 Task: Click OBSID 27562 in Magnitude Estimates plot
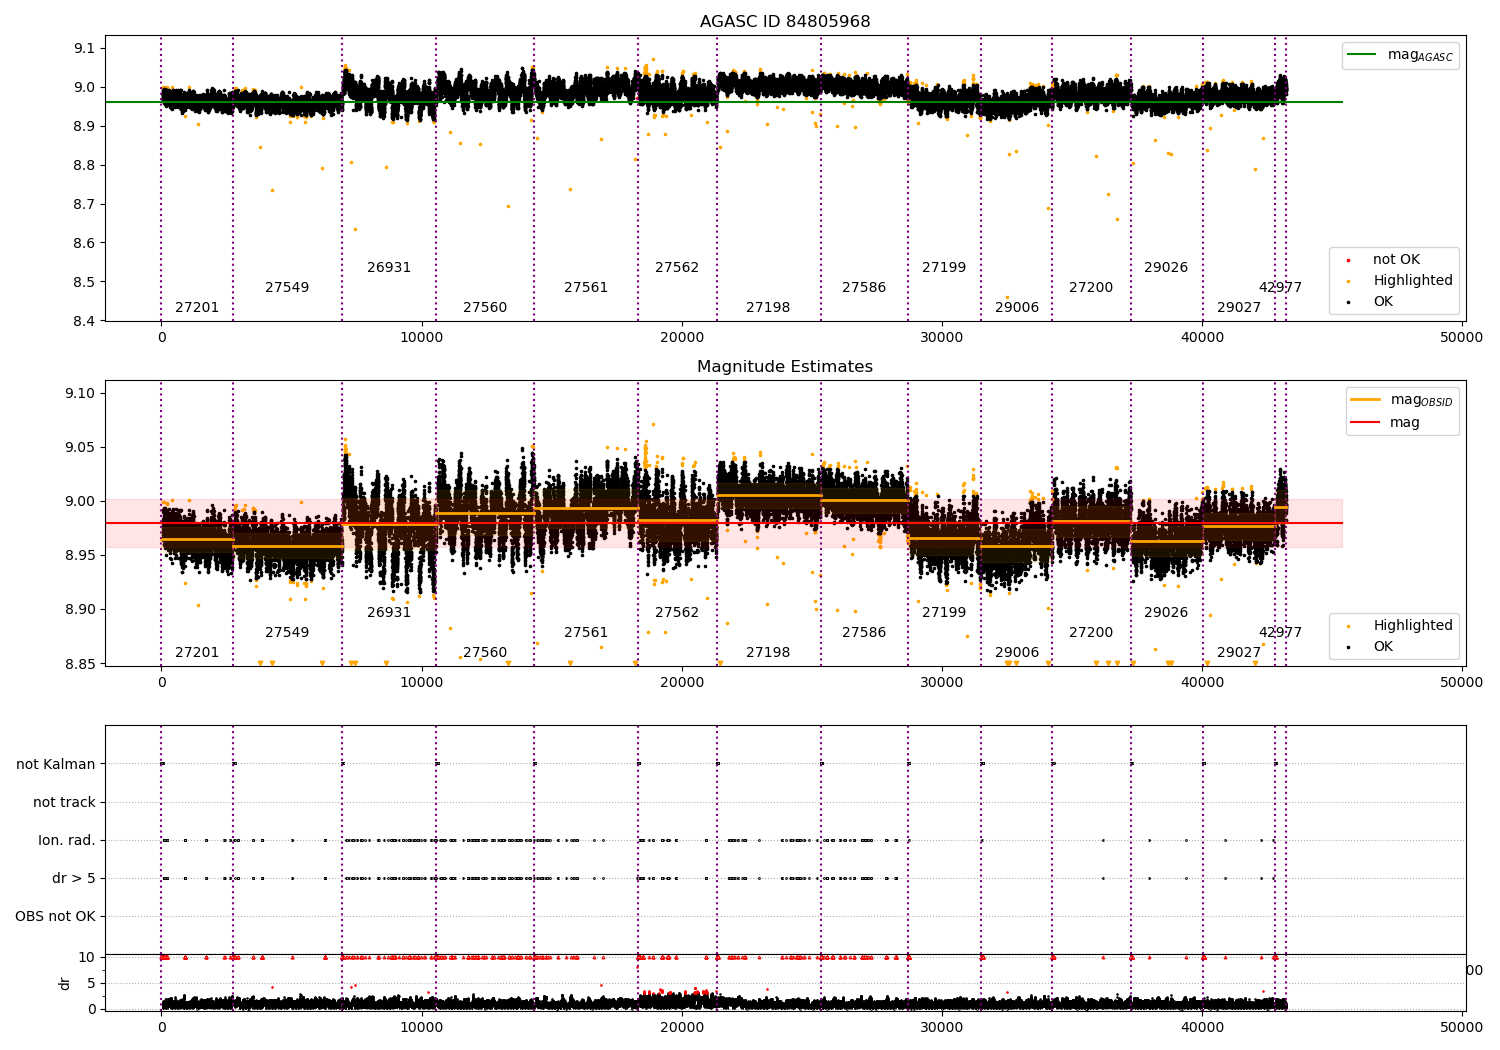tap(677, 613)
